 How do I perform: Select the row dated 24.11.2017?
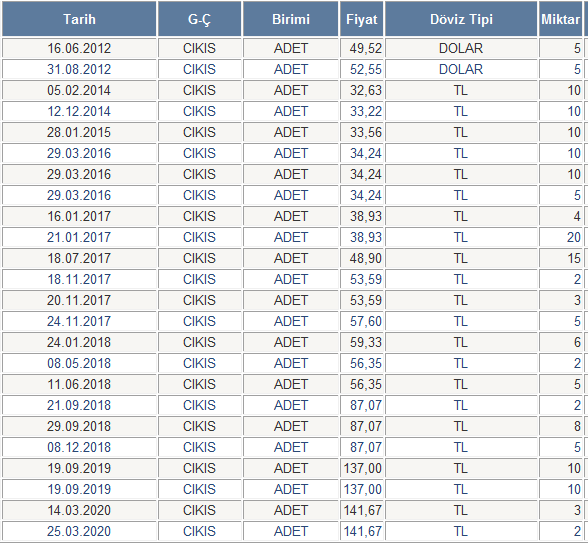coord(292,321)
